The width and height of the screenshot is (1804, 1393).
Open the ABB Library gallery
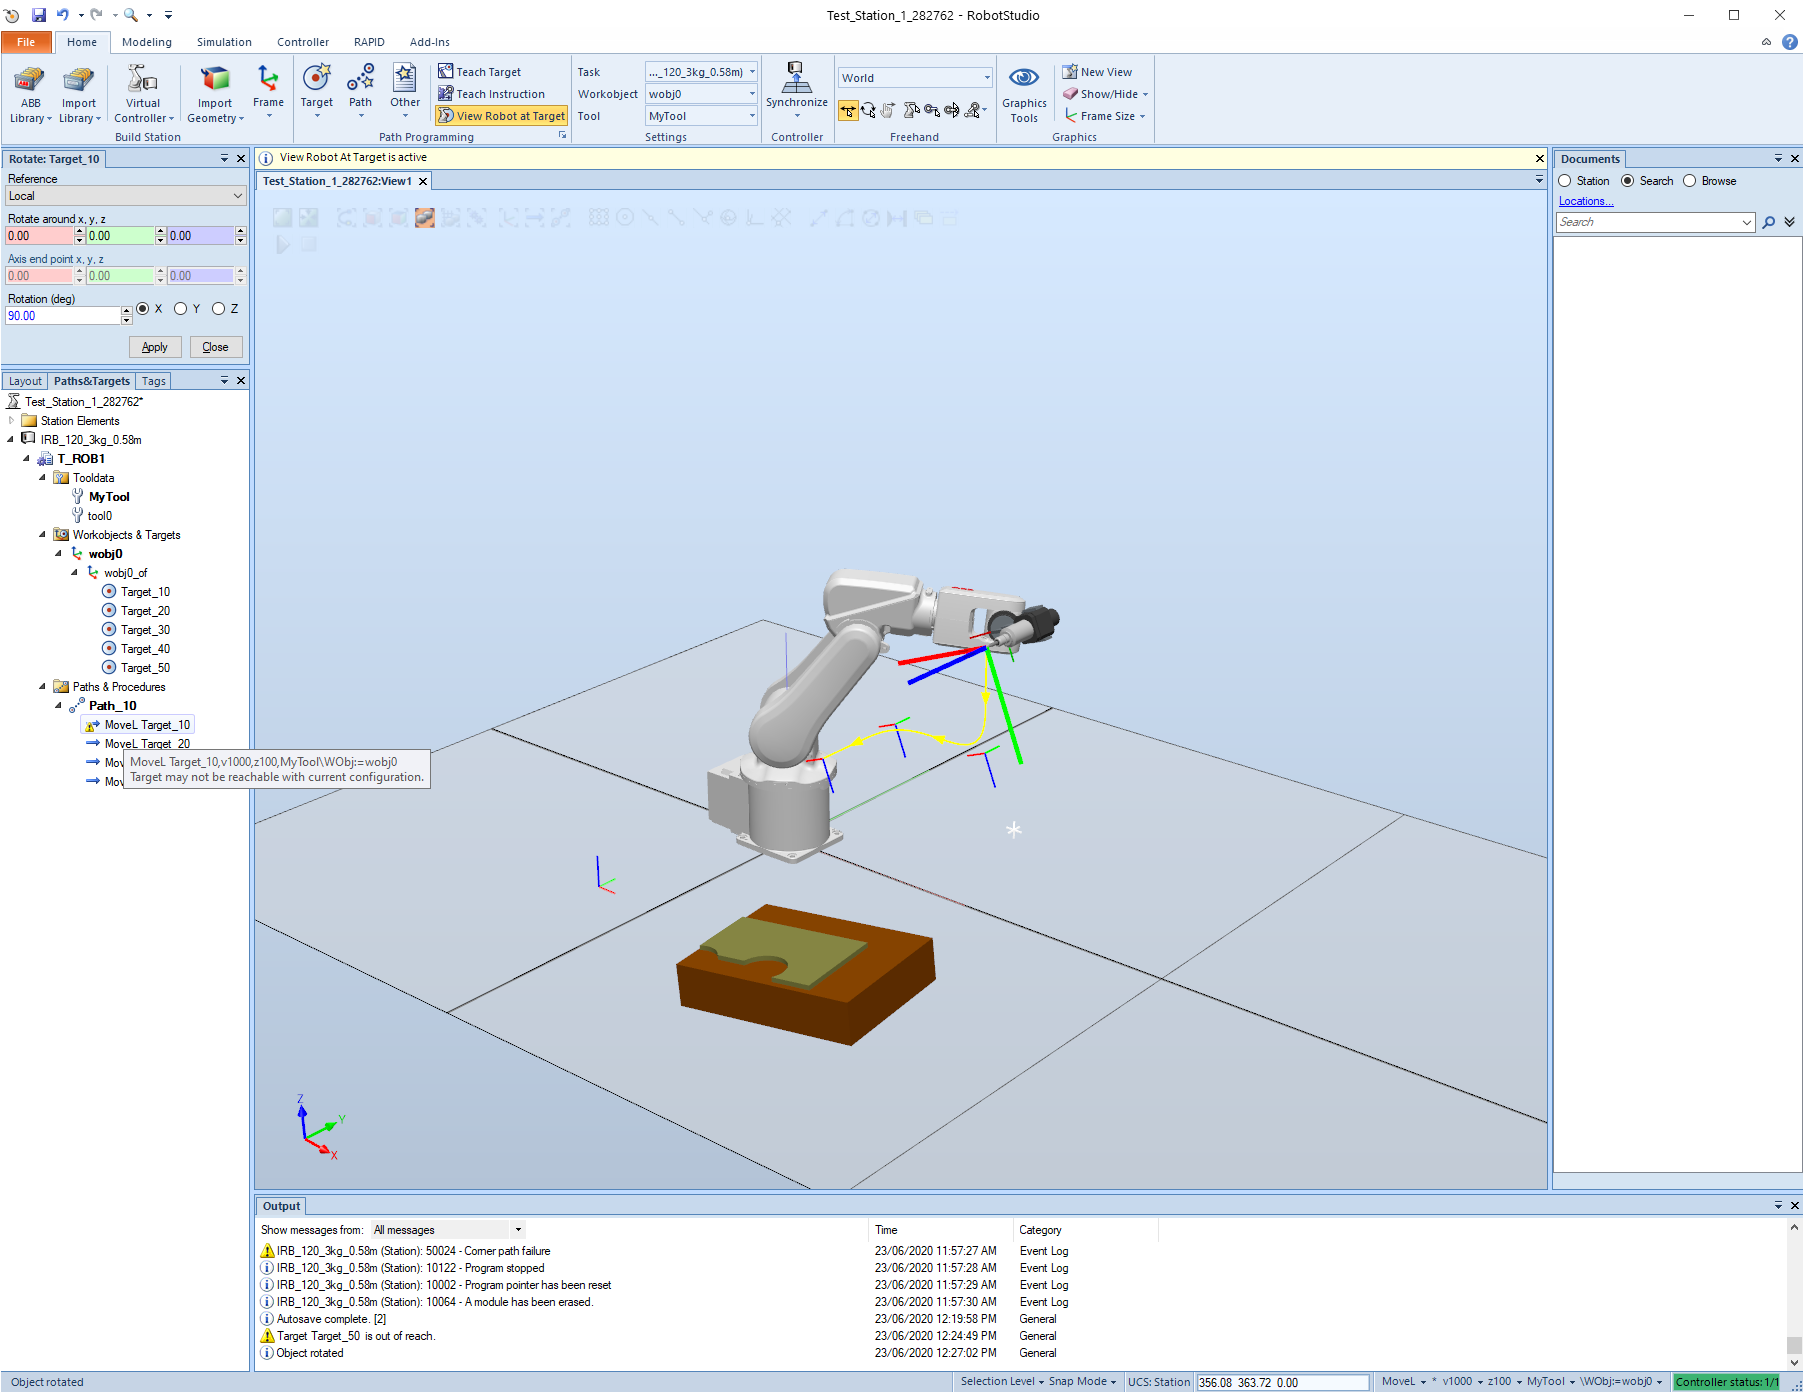pos(30,95)
